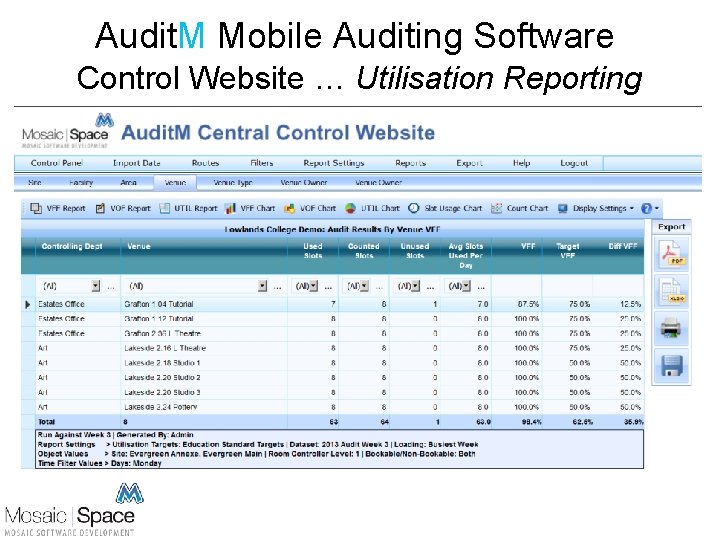
Task: Open the Reports menu
Action: [411, 163]
